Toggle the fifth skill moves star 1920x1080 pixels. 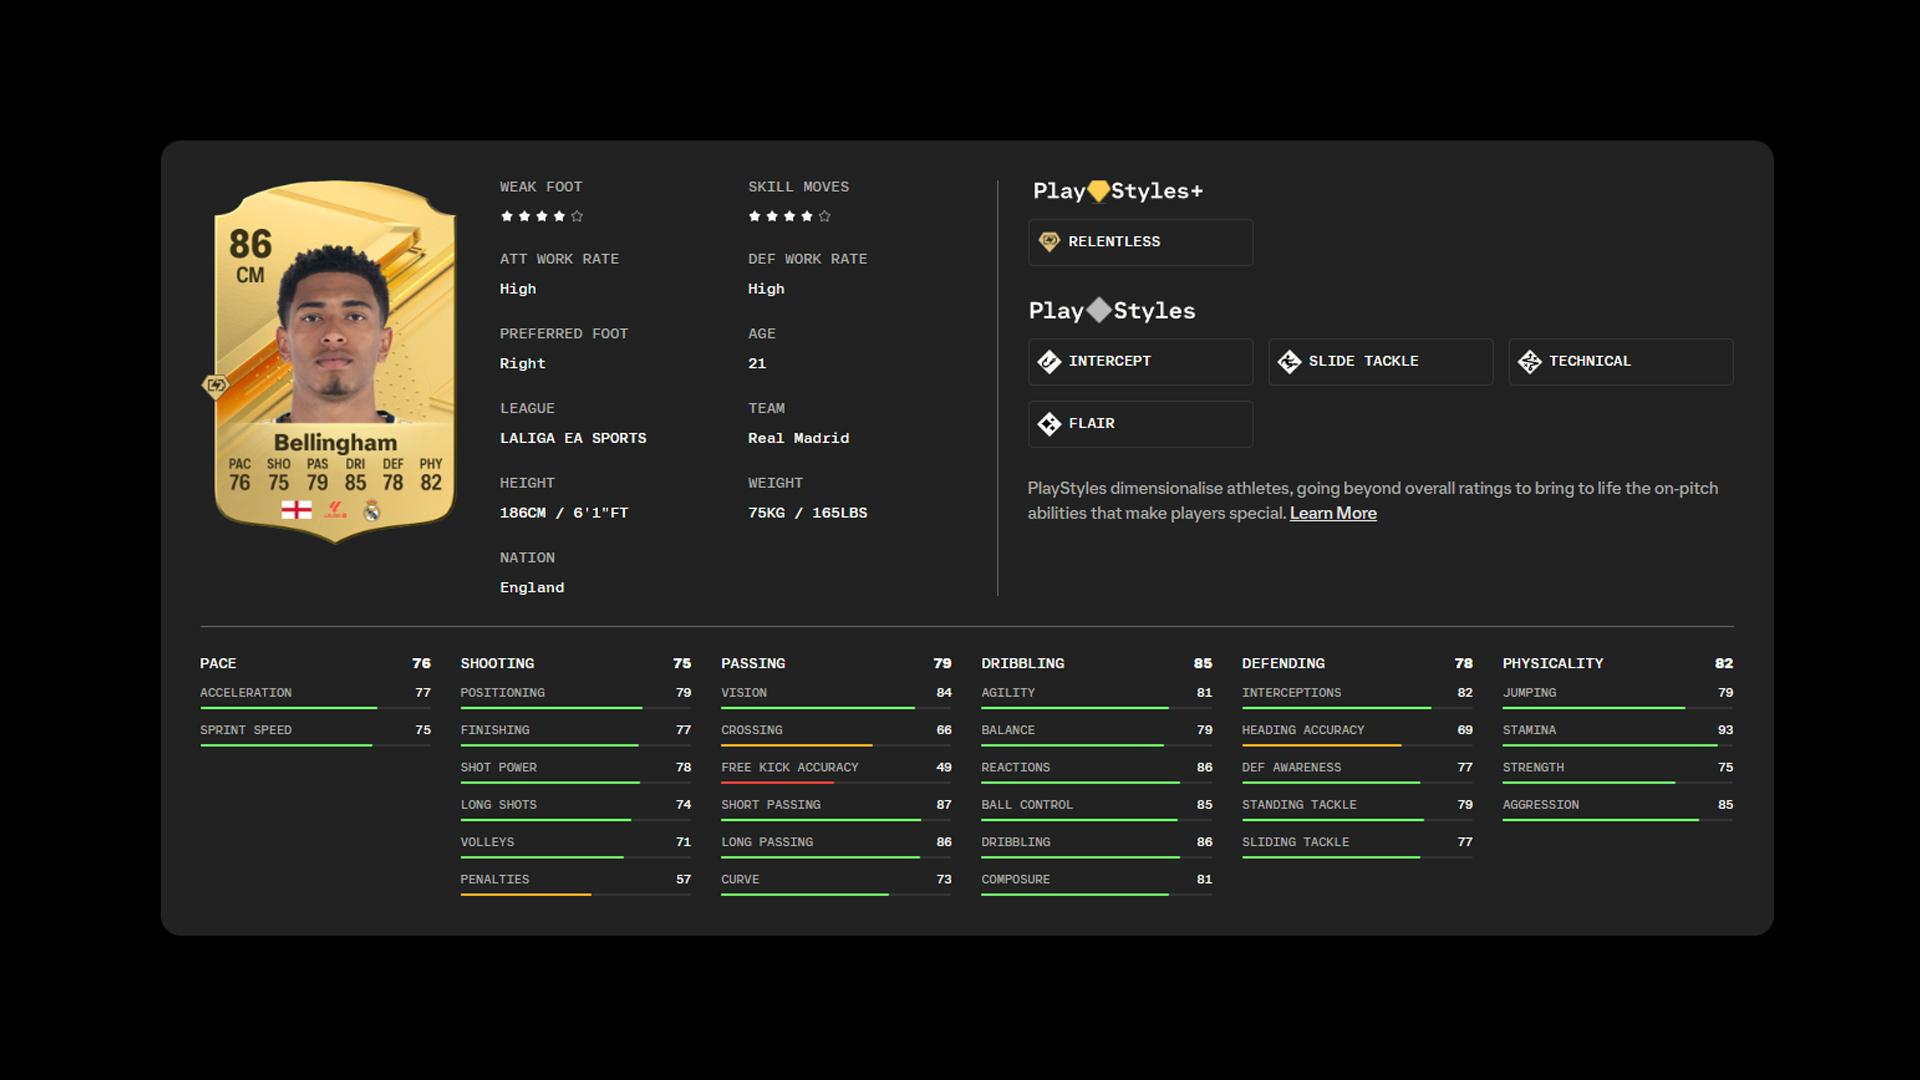coord(823,215)
